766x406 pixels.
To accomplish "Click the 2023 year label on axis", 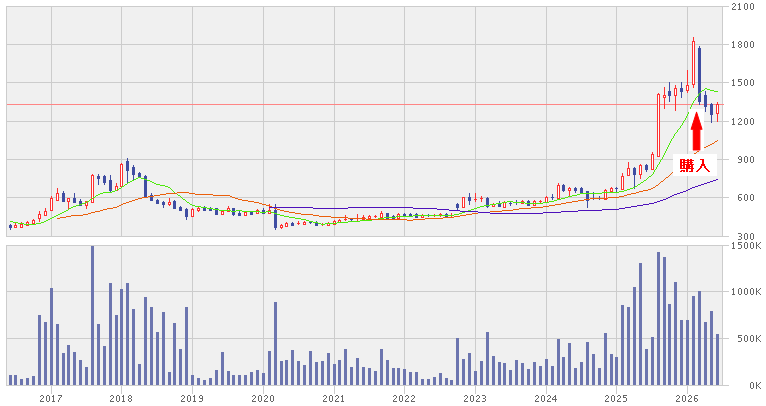I will click(x=475, y=398).
